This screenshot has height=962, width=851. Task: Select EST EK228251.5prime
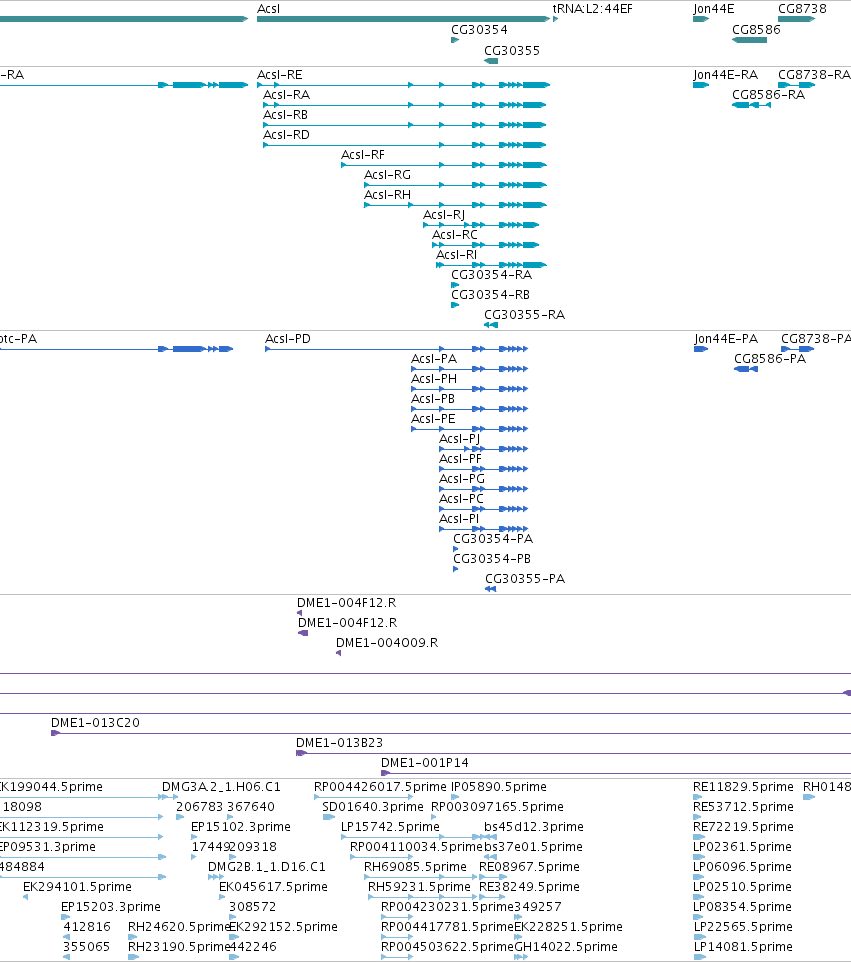tap(568, 926)
